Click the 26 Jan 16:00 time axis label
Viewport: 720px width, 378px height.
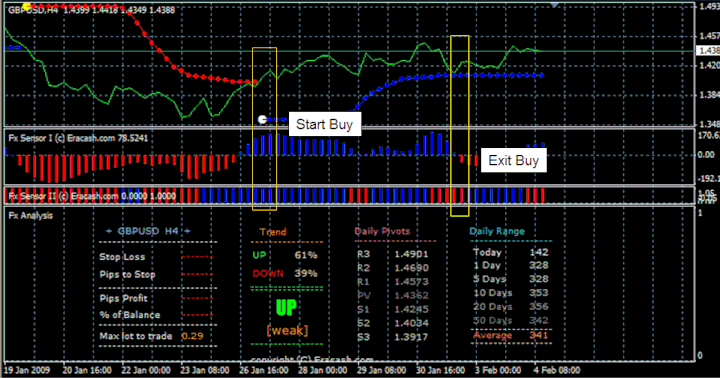(x=263, y=370)
